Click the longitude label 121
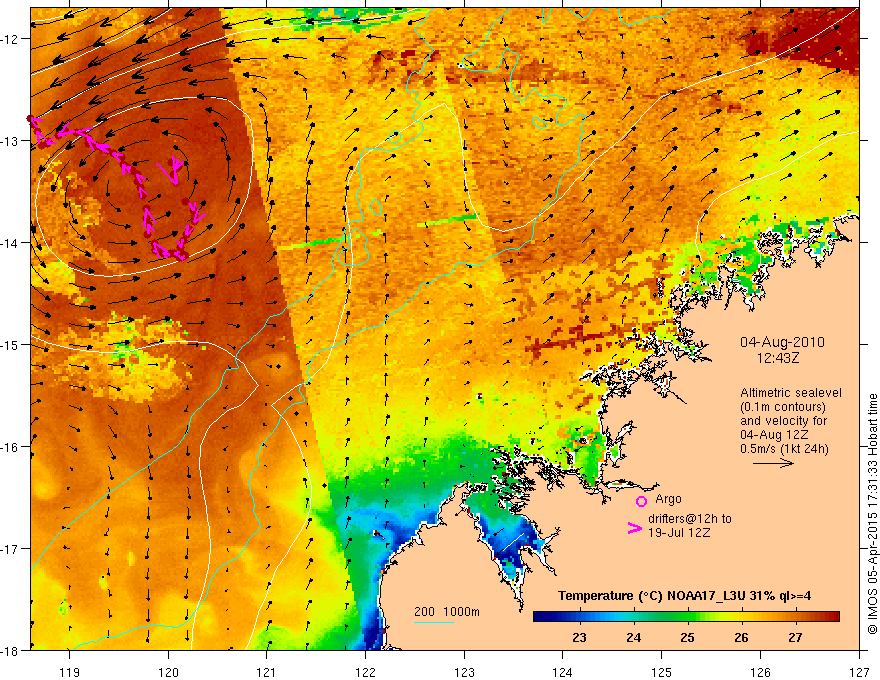880x680 pixels. click(x=267, y=672)
